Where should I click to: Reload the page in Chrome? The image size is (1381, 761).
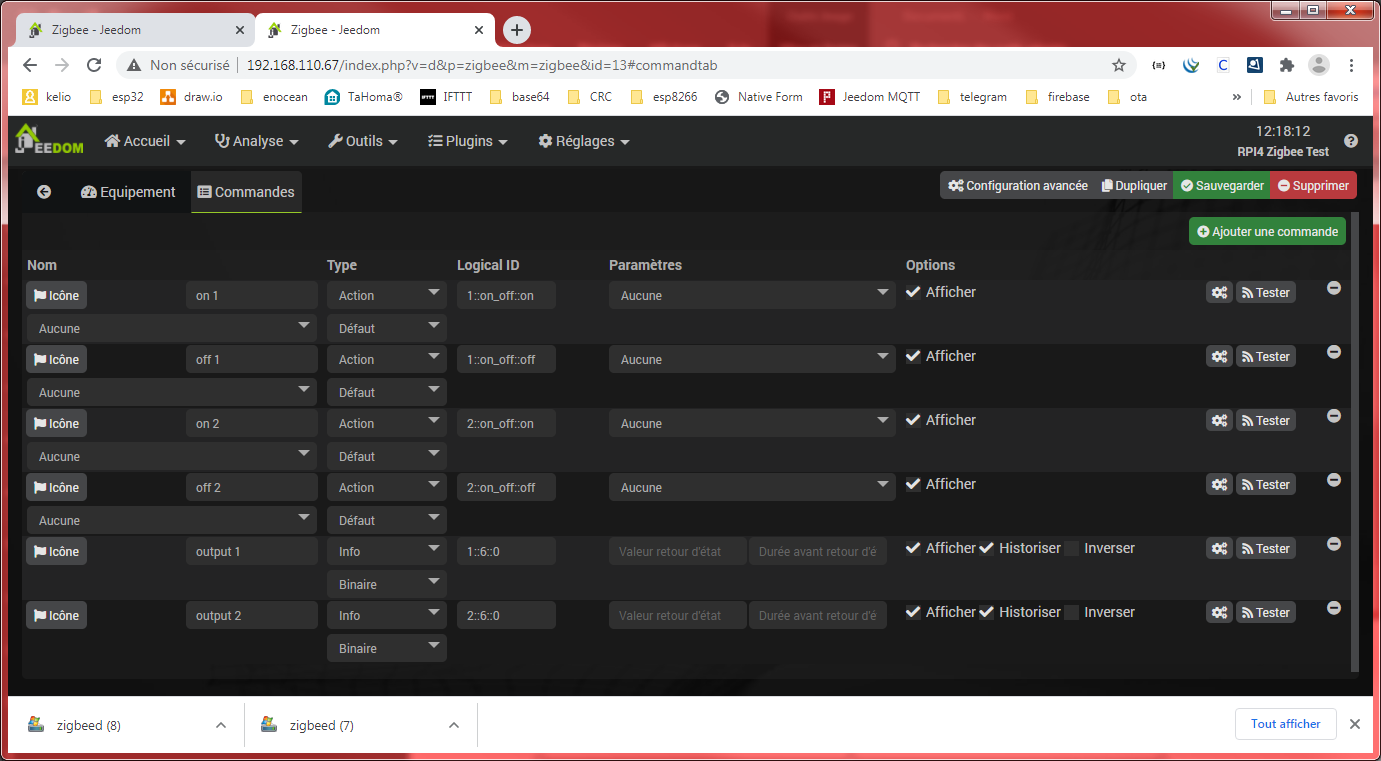pyautogui.click(x=94, y=65)
